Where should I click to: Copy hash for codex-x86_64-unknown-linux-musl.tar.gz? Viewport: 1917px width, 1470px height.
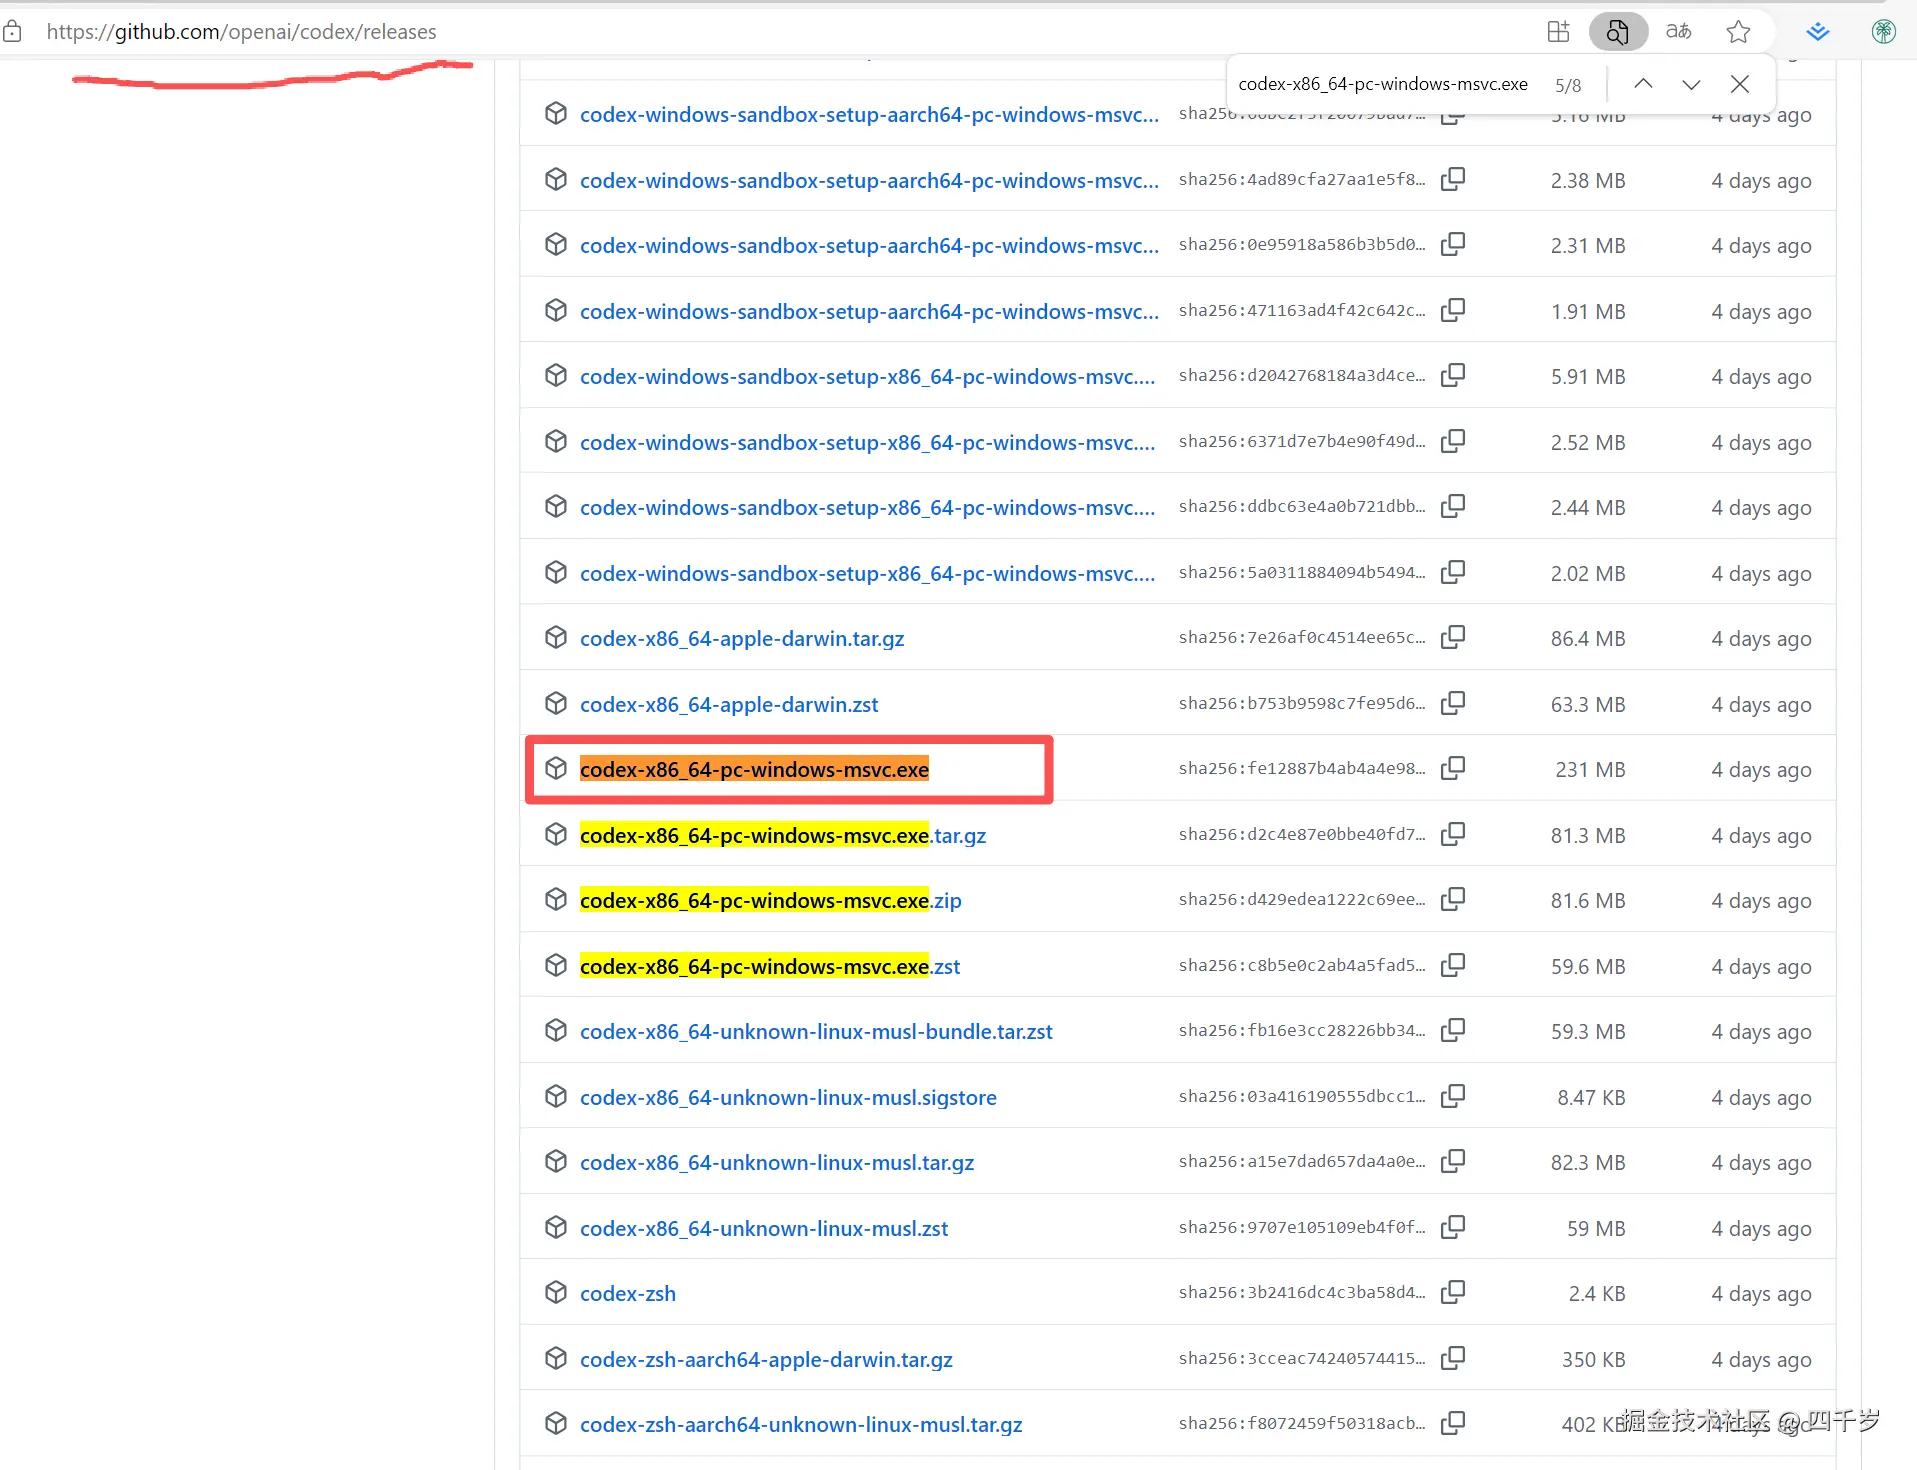tap(1453, 1161)
